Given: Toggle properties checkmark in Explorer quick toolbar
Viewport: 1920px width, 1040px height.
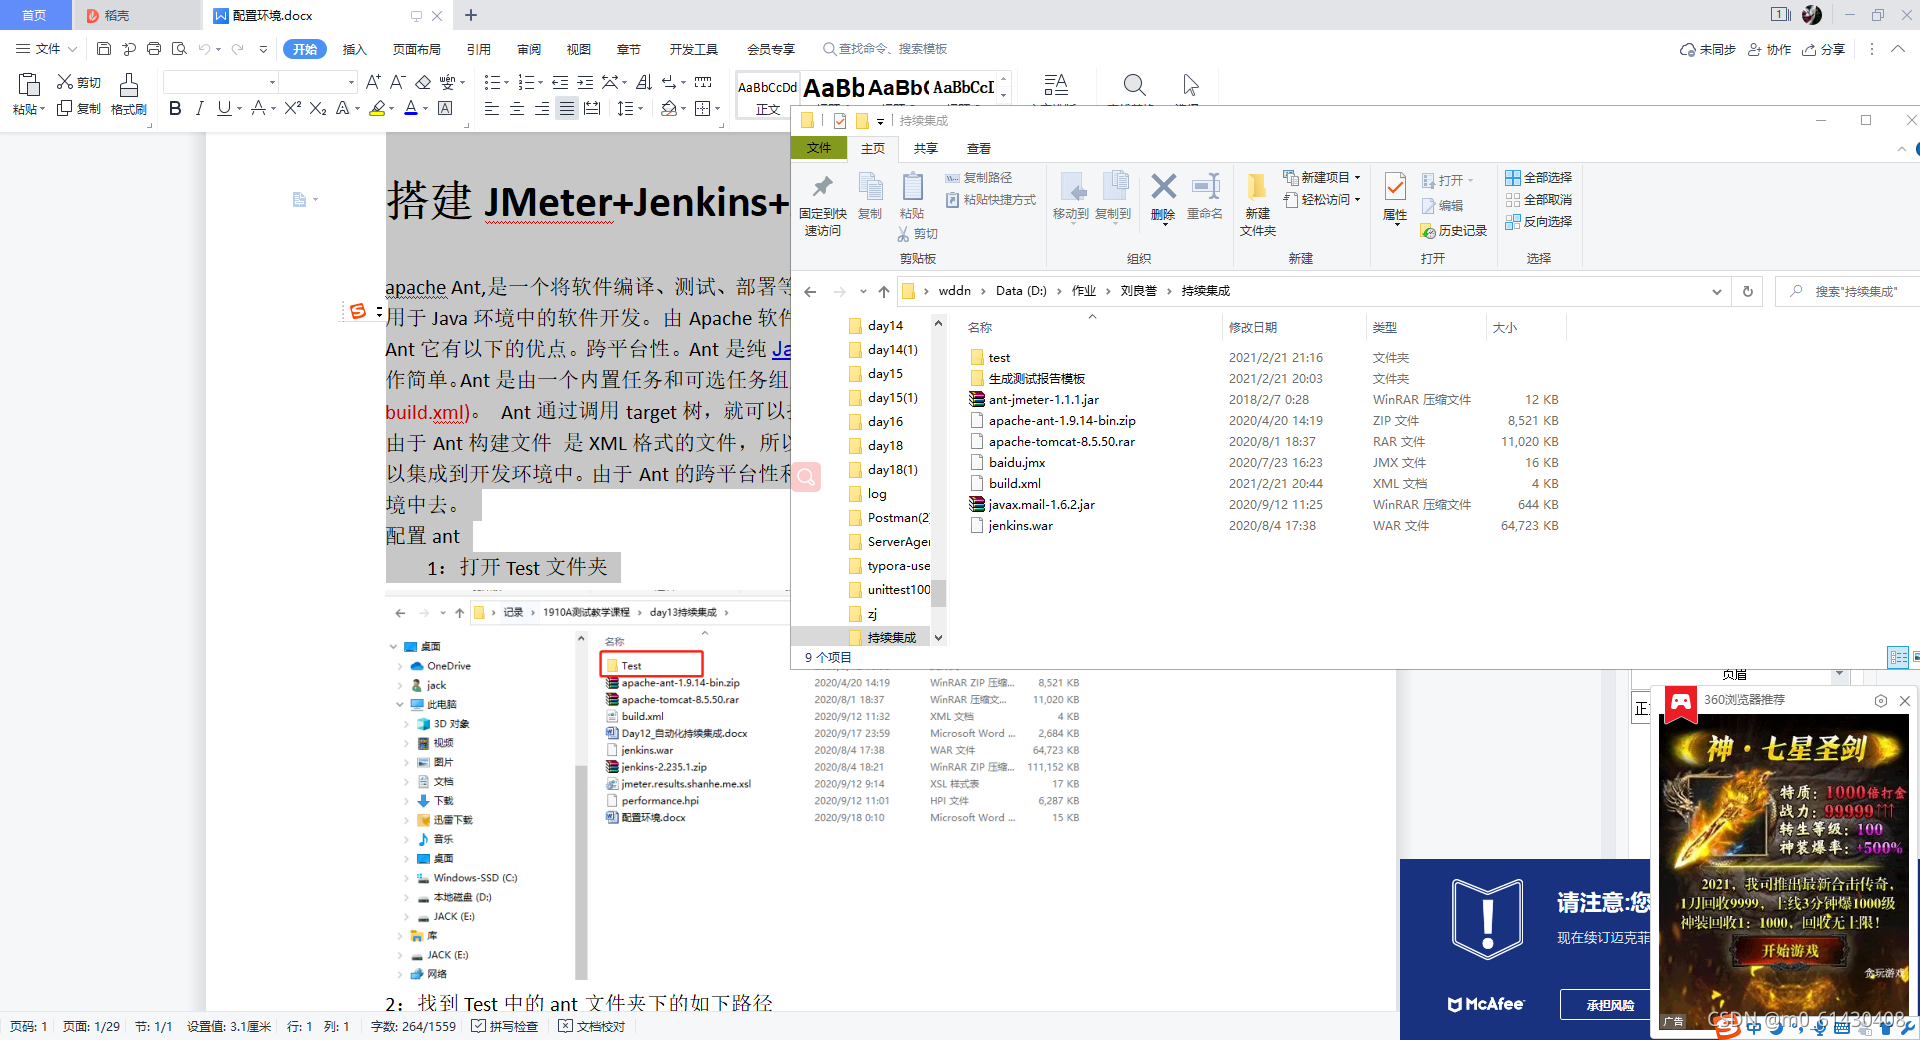Looking at the screenshot, I should pyautogui.click(x=840, y=121).
